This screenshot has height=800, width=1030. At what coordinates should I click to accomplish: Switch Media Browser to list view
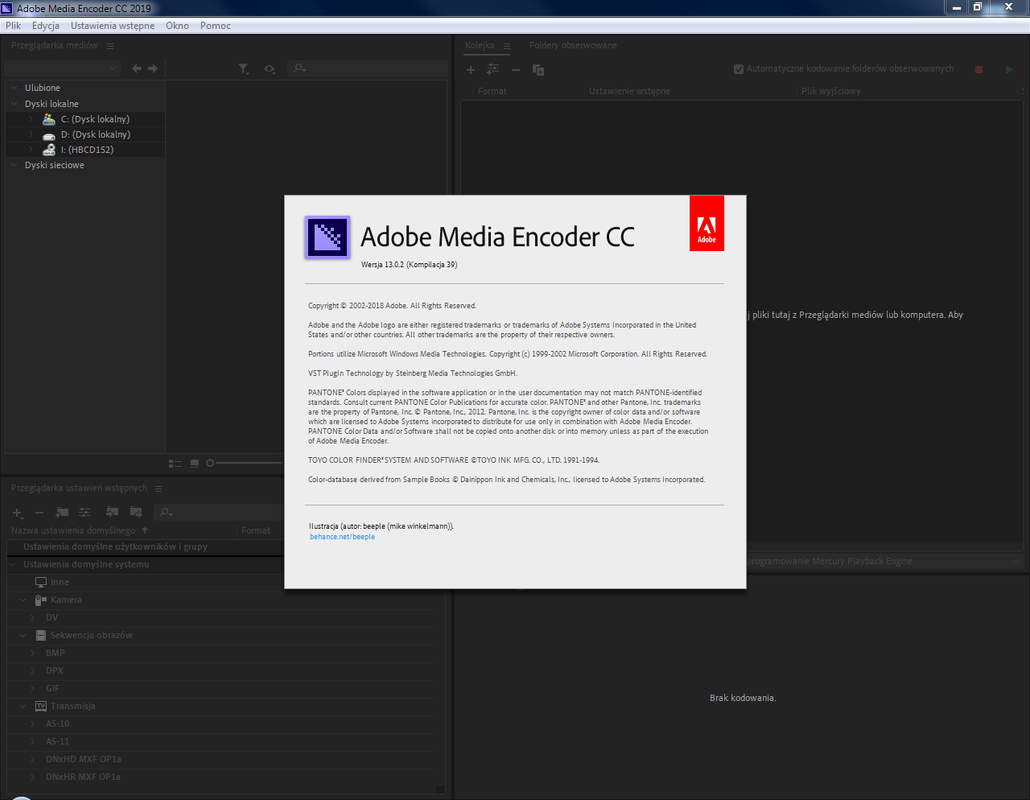pyautogui.click(x=175, y=463)
